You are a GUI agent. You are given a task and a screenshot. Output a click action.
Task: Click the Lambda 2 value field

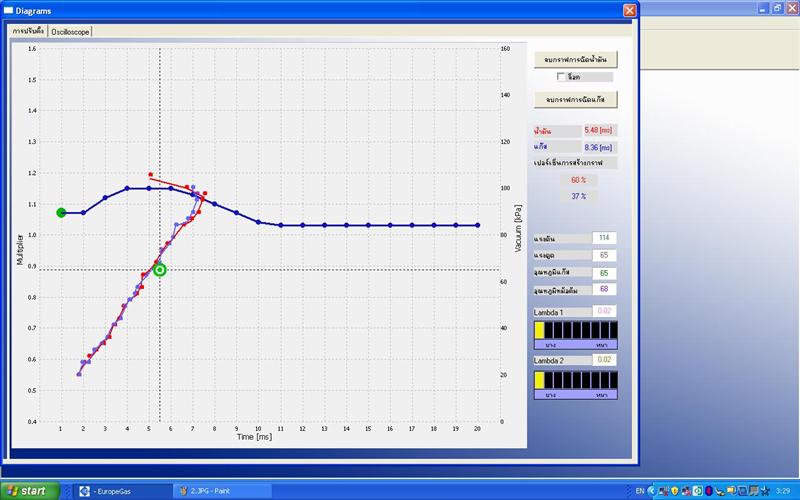pos(604,360)
